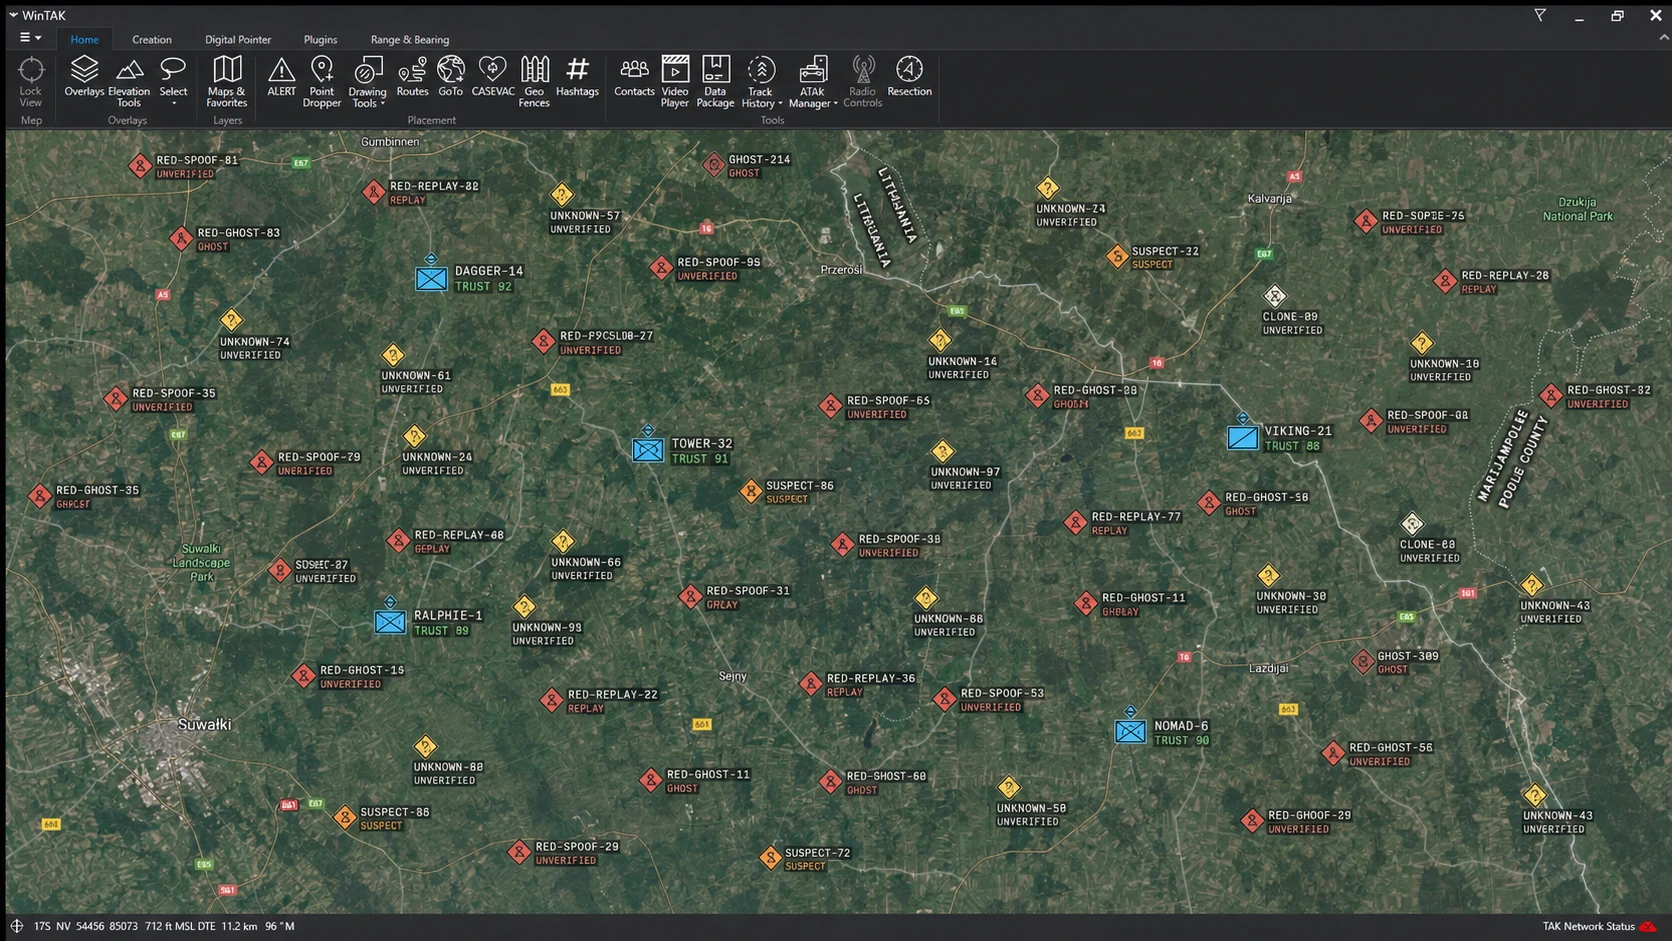Trigger the ALERT tool
This screenshot has width=1672, height=941.
tap(282, 77)
